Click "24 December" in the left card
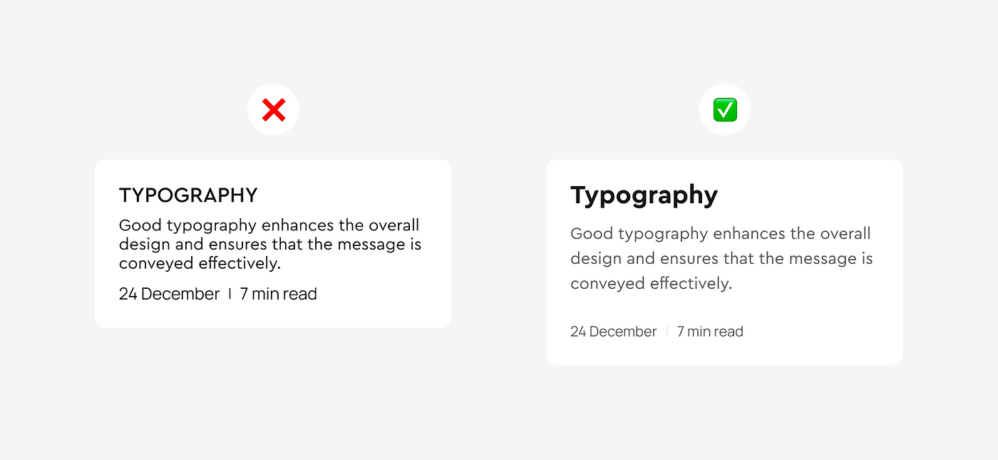The height and width of the screenshot is (460, 998). tap(169, 294)
